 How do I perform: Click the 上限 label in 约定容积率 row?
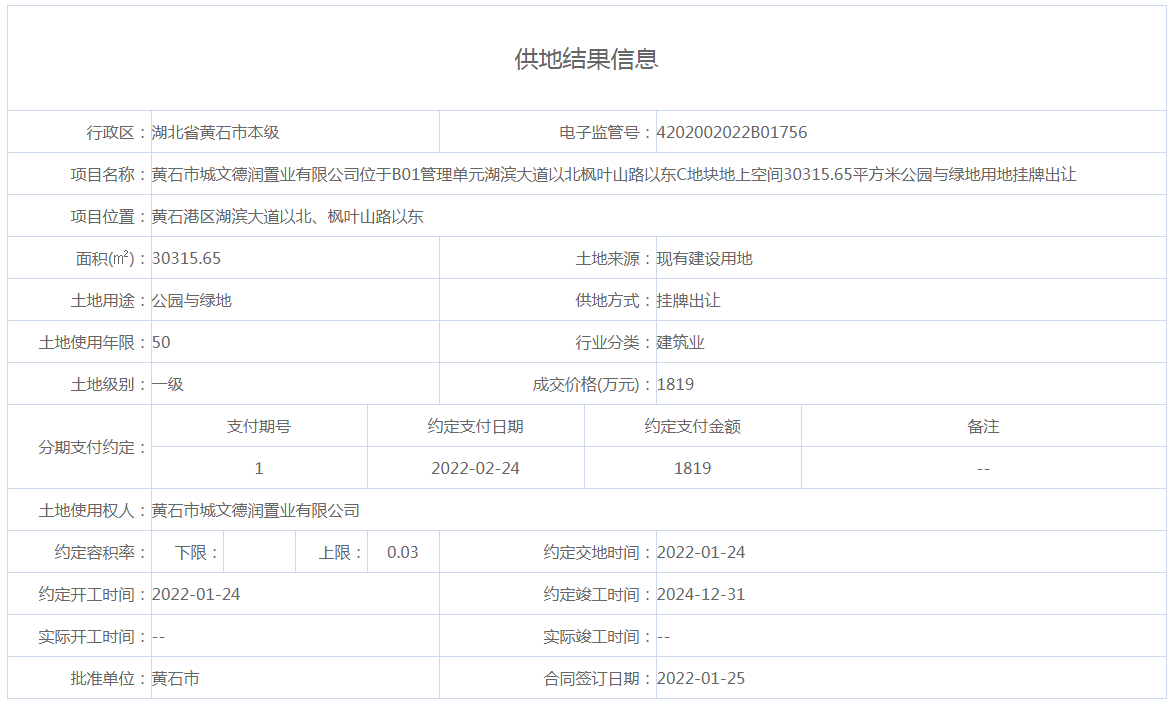341,552
